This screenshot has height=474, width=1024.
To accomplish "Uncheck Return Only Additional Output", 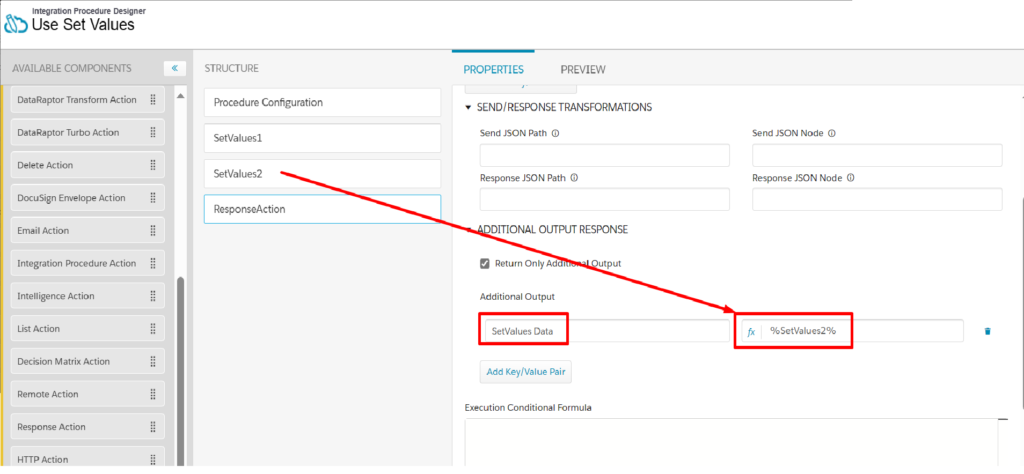I will coord(485,264).
